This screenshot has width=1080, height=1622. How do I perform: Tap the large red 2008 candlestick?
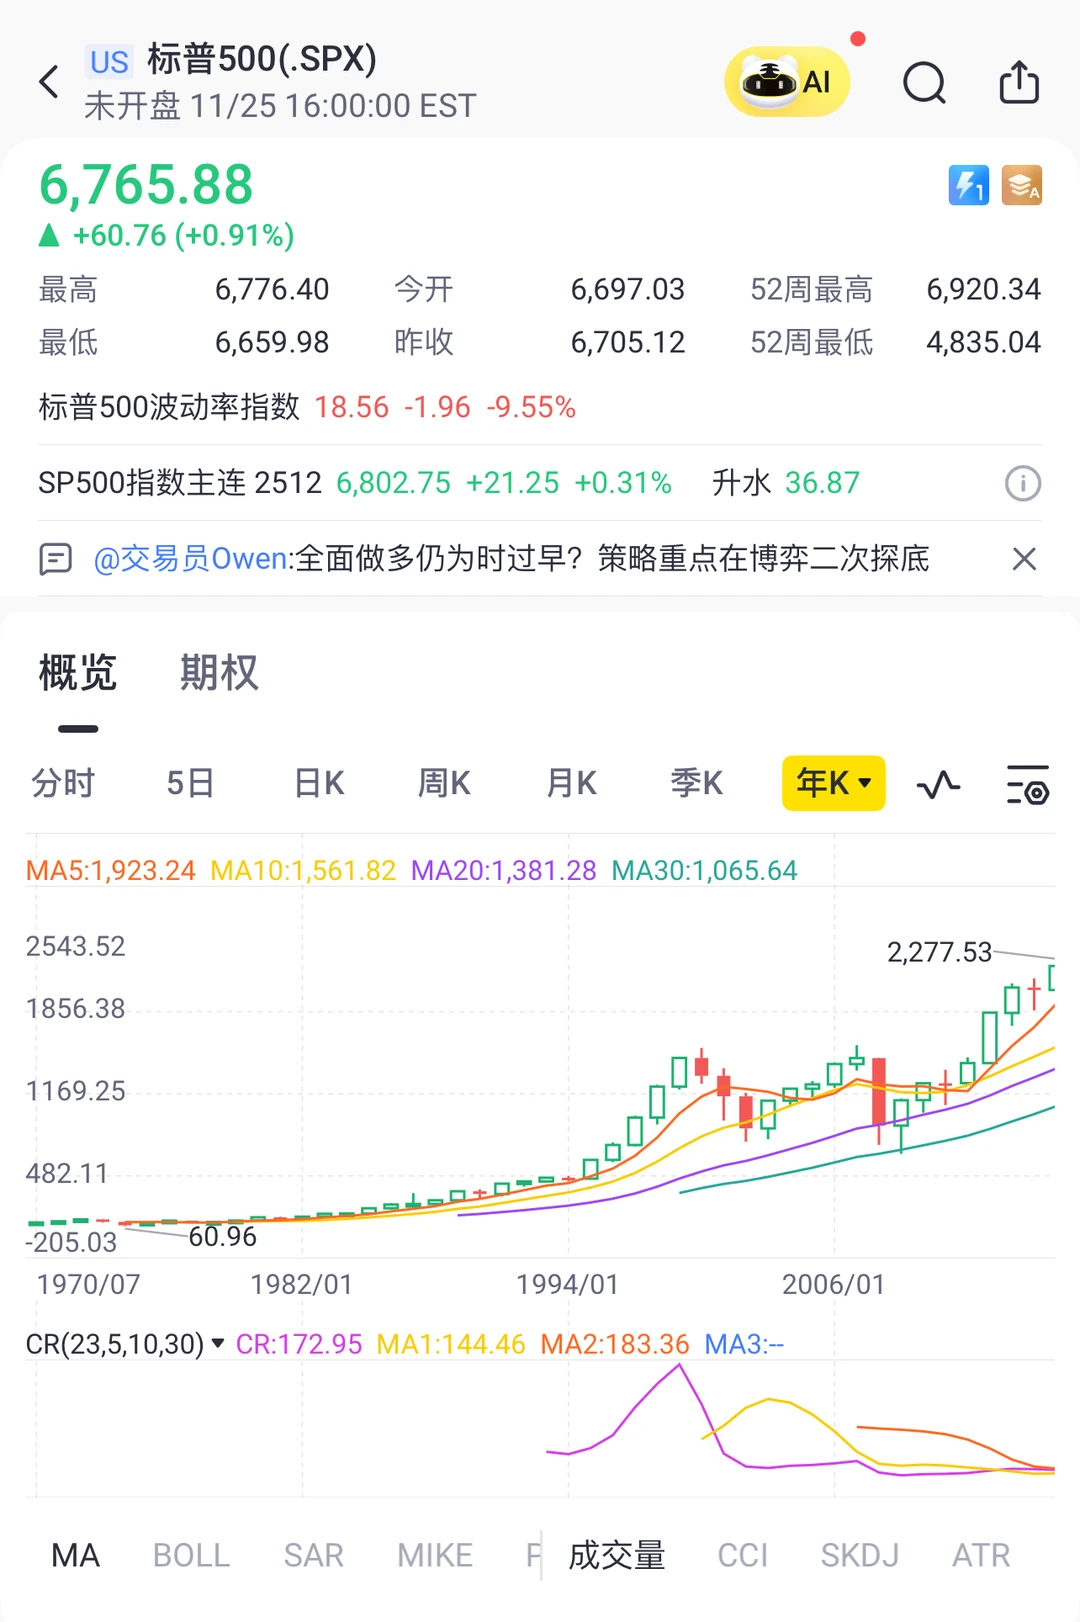(879, 1092)
